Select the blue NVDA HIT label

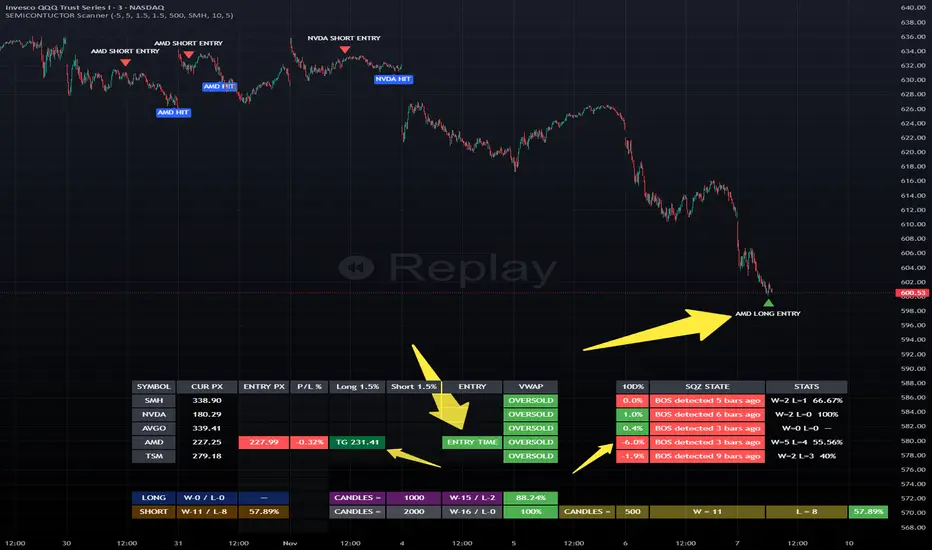coord(393,79)
